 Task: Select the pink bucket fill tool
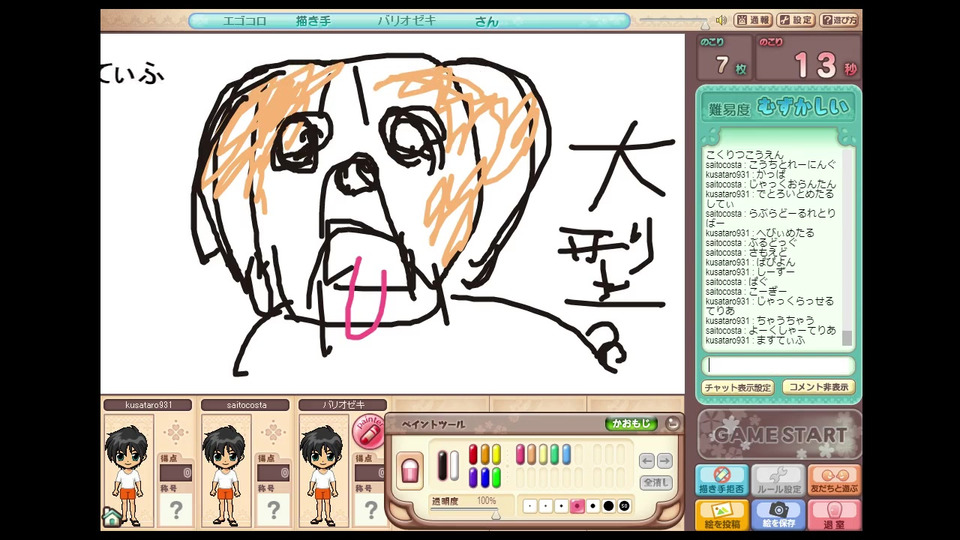(410, 471)
